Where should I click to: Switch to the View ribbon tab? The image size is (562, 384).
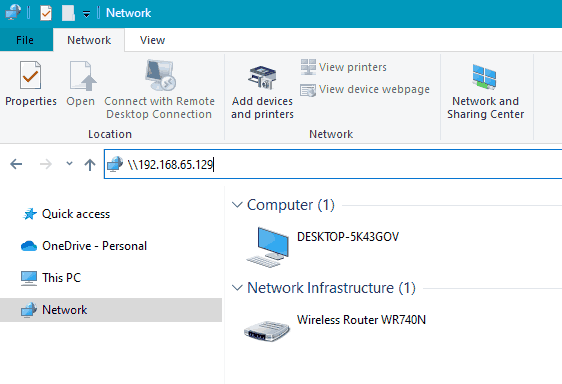click(152, 40)
